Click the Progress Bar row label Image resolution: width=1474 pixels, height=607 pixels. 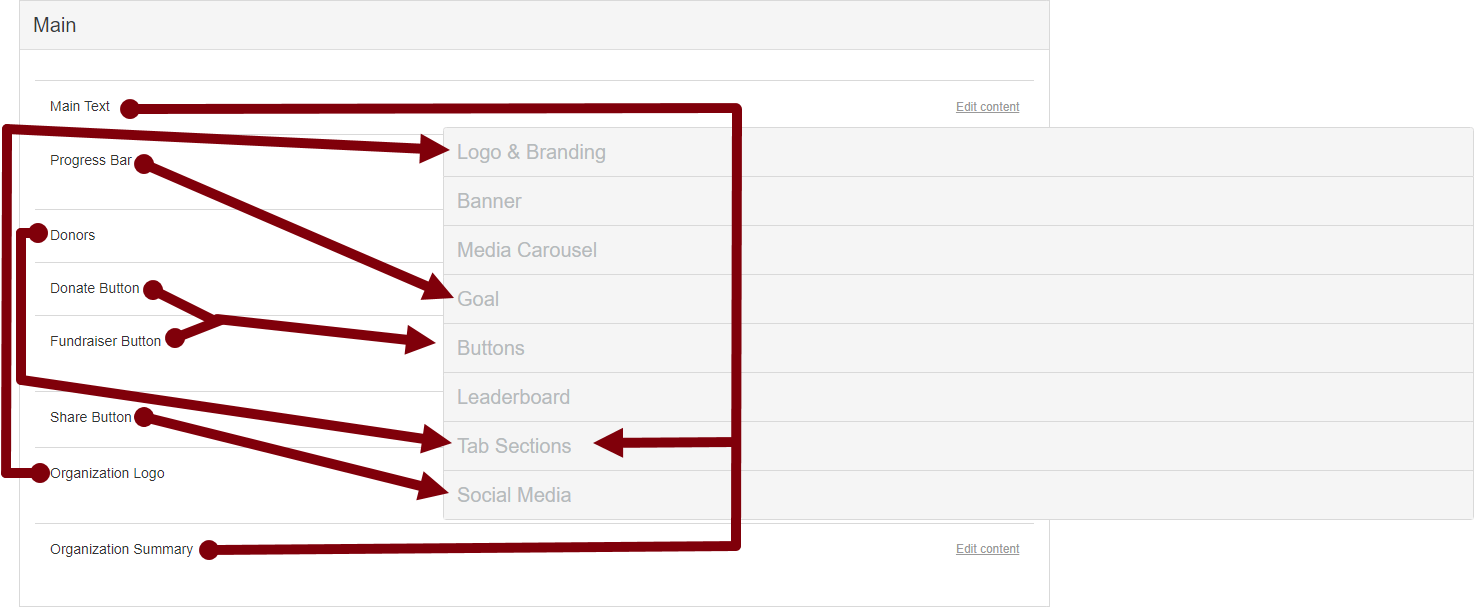[x=91, y=160]
